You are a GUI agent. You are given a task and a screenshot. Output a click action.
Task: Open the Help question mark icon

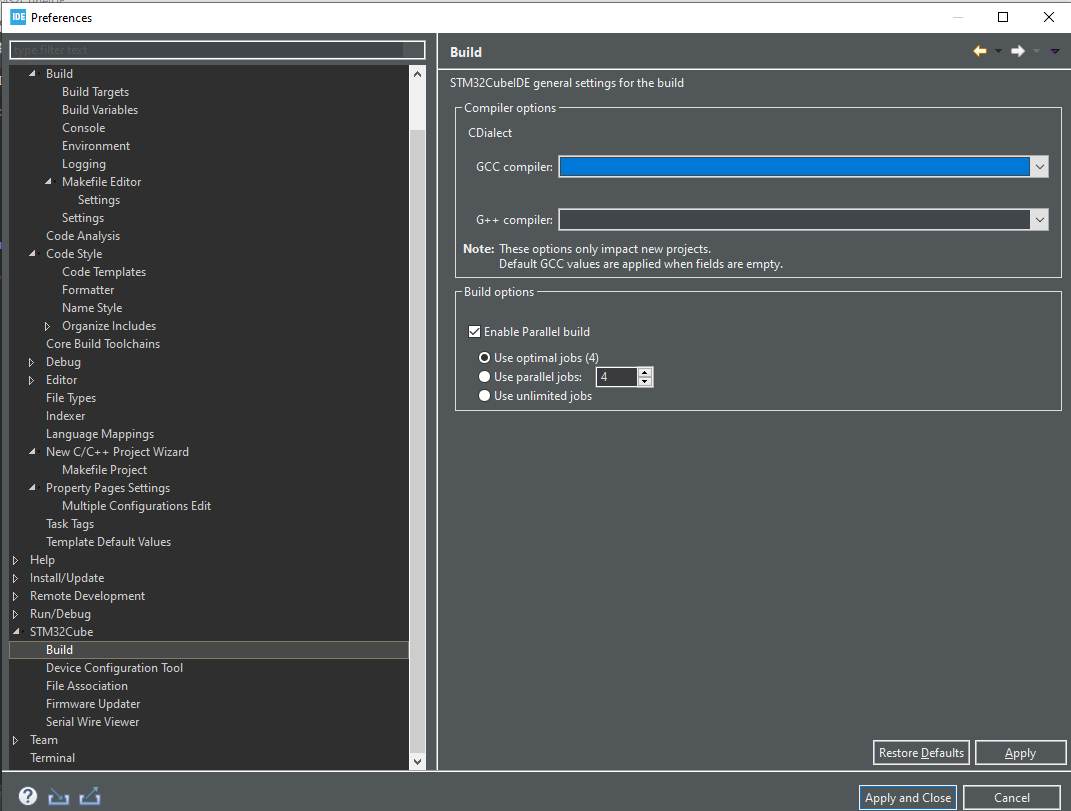(x=28, y=796)
